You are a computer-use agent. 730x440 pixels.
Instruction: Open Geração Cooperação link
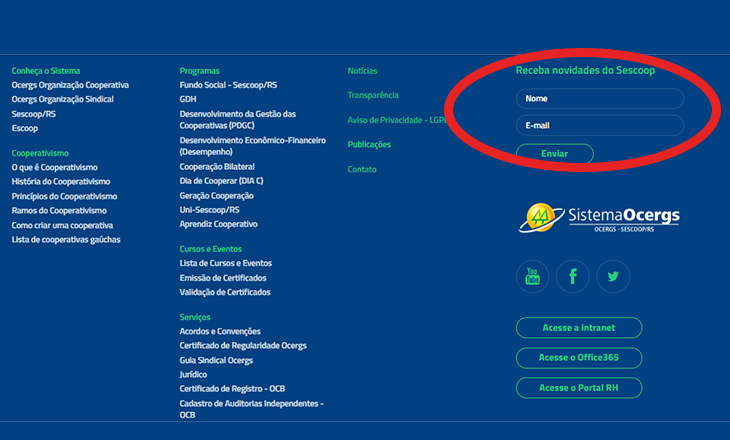coord(216,196)
